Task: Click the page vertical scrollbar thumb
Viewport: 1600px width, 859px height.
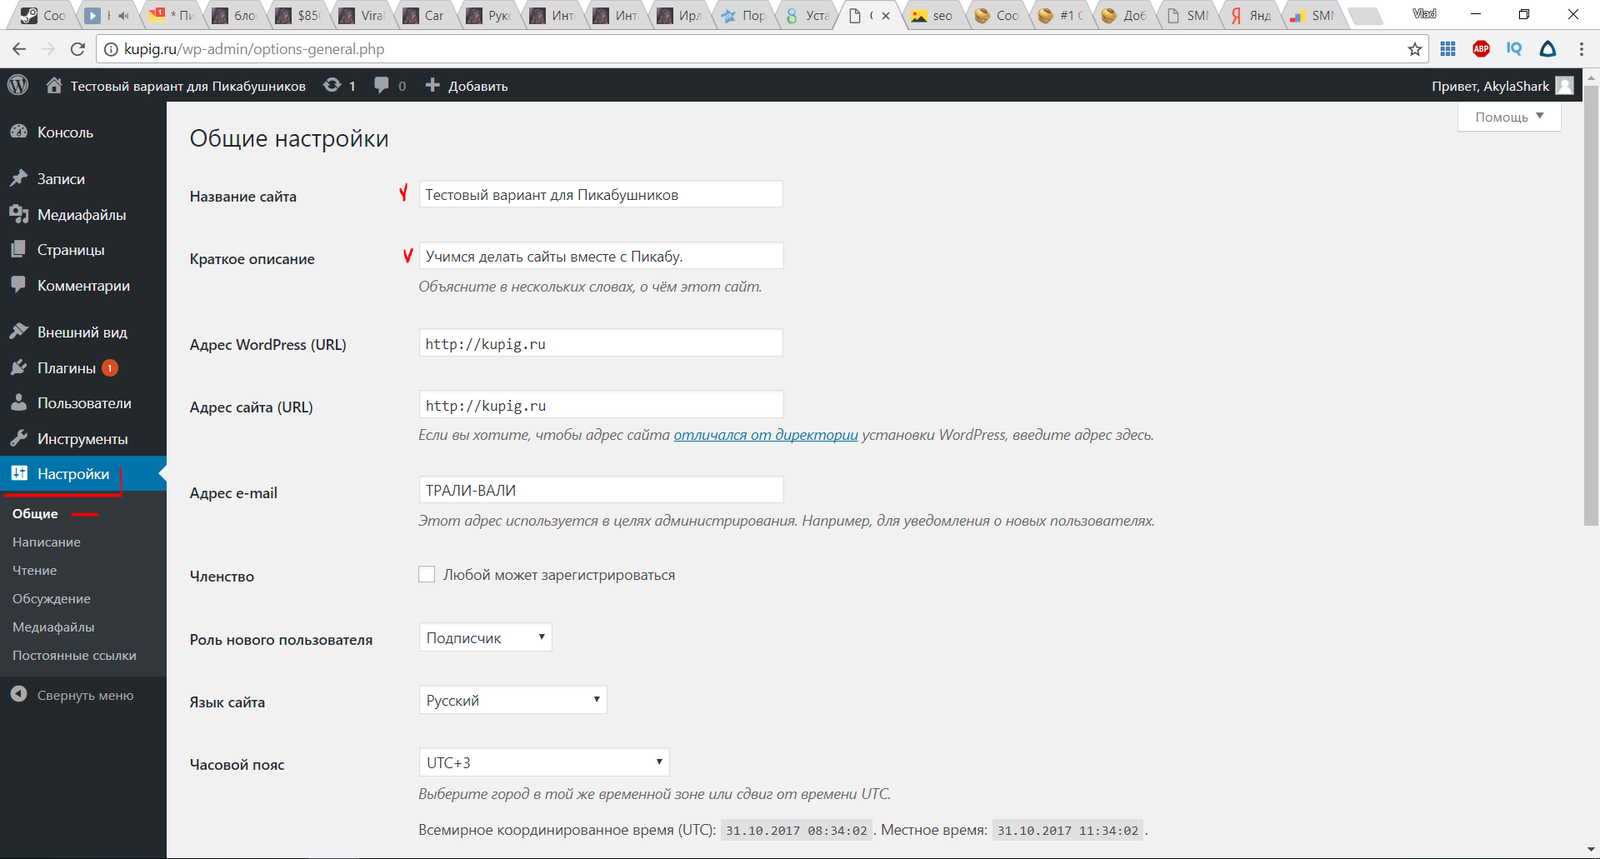Action: point(1591,305)
